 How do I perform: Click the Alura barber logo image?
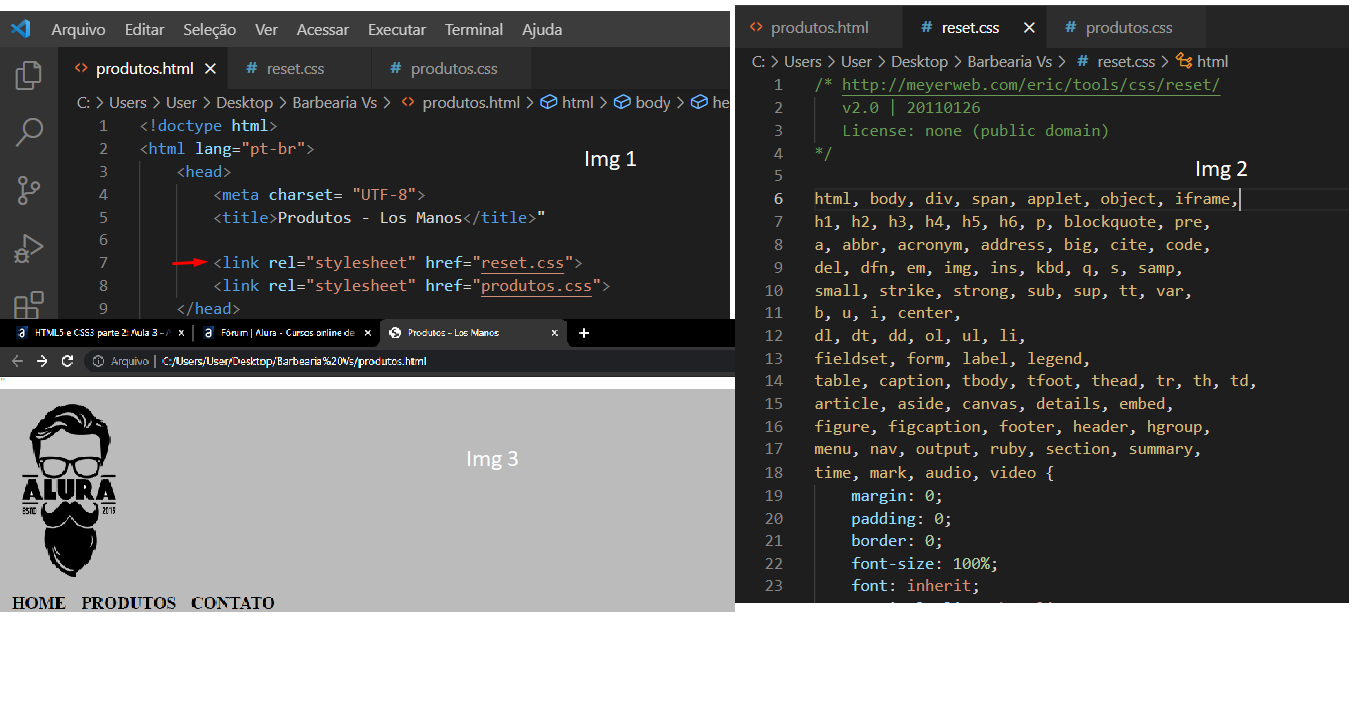tap(69, 490)
